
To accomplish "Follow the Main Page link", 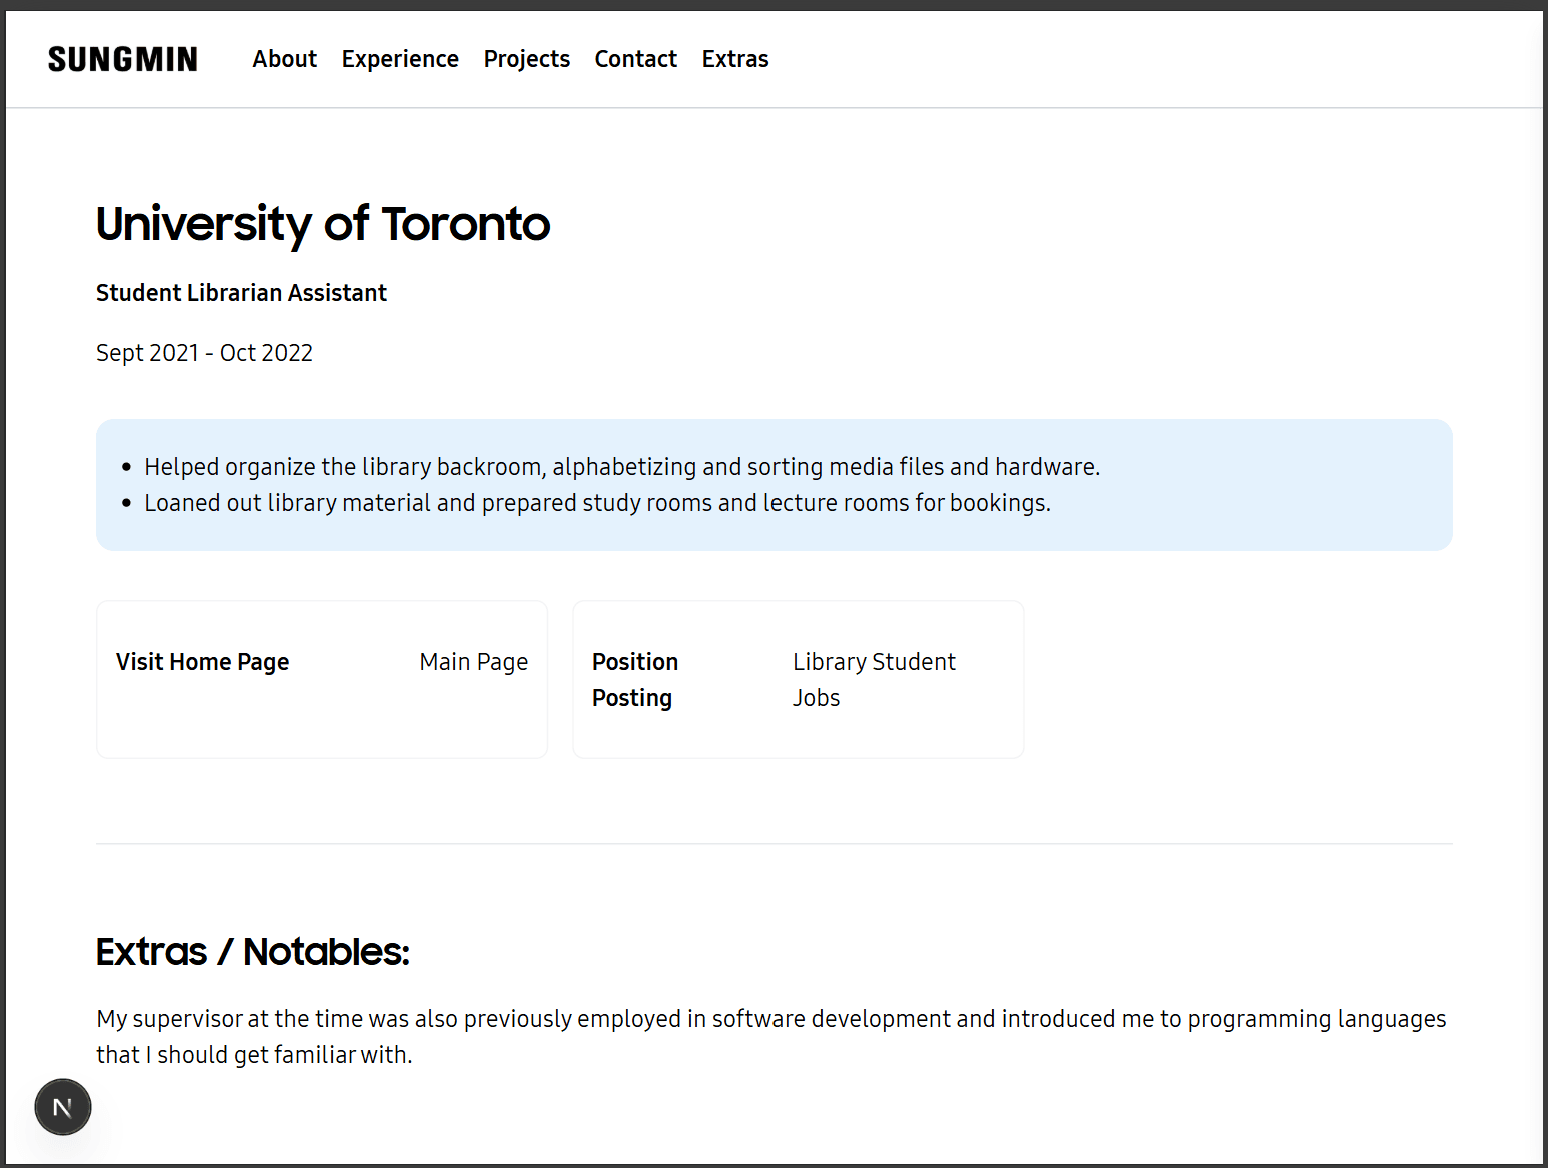I will [473, 662].
